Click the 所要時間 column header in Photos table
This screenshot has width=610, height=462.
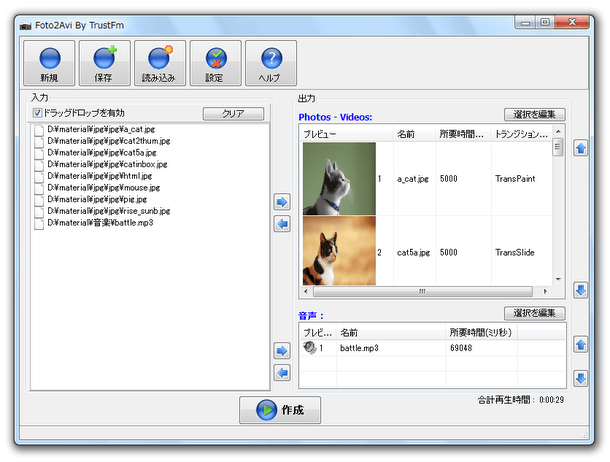(463, 134)
